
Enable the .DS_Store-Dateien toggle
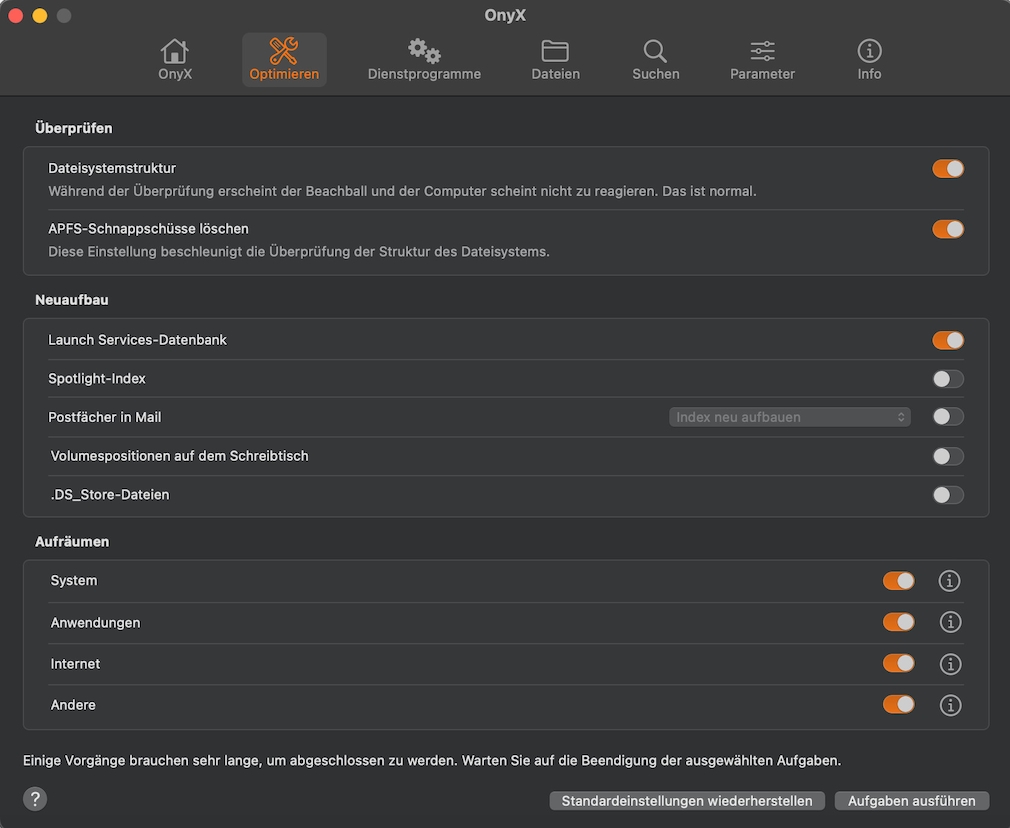pos(947,494)
